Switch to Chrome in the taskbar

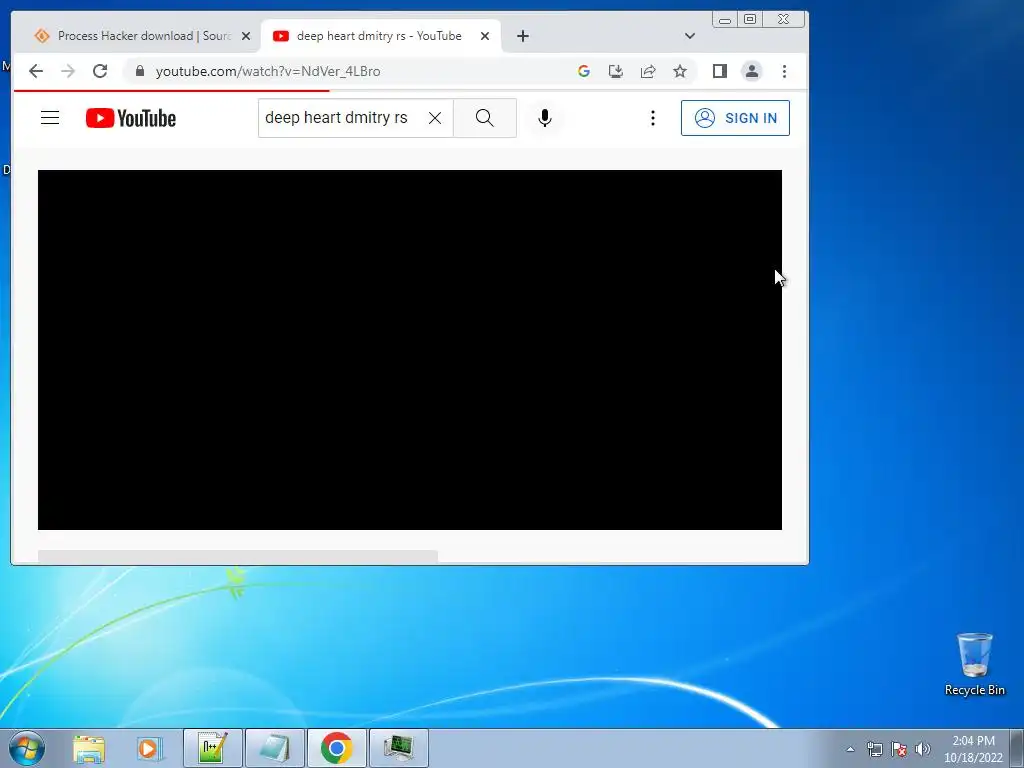(x=337, y=748)
